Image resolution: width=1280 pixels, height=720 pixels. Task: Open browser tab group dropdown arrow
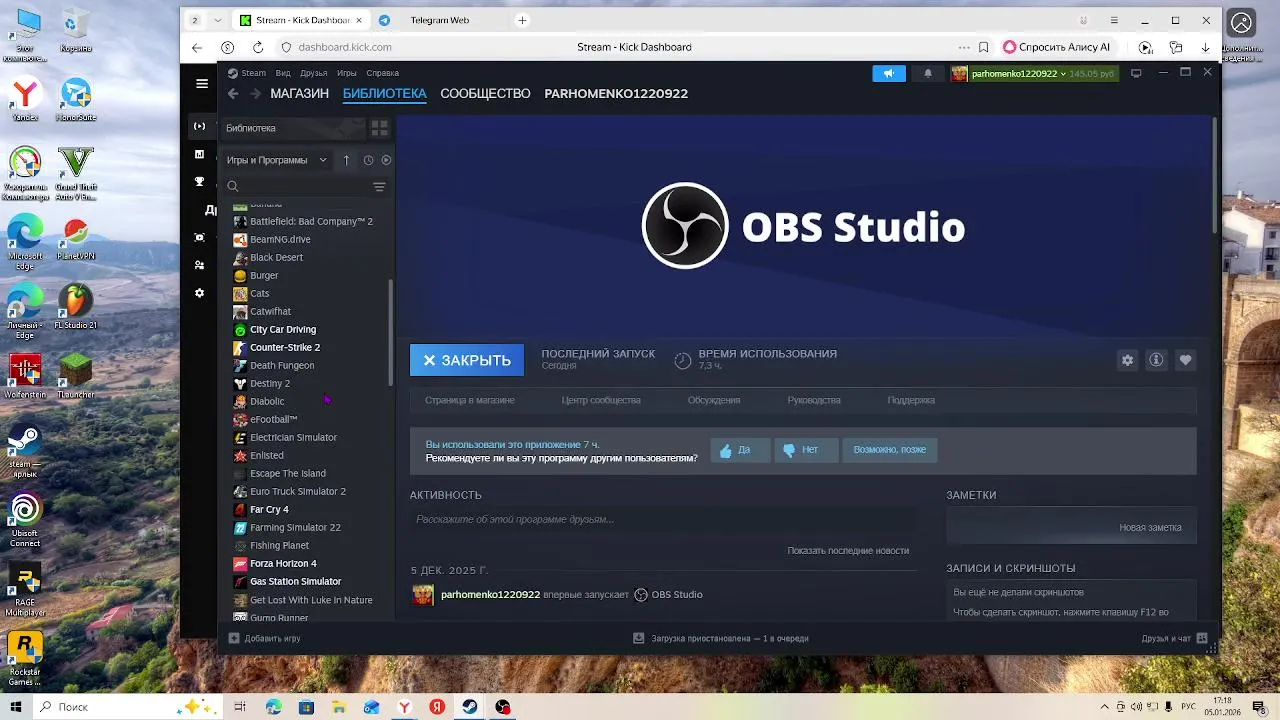coord(218,20)
